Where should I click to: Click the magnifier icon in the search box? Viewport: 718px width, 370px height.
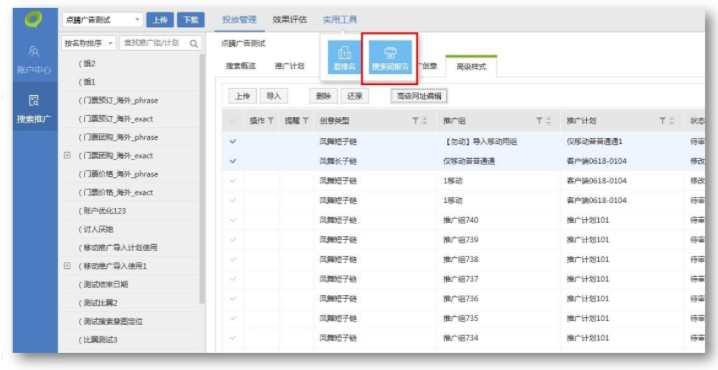pos(194,44)
